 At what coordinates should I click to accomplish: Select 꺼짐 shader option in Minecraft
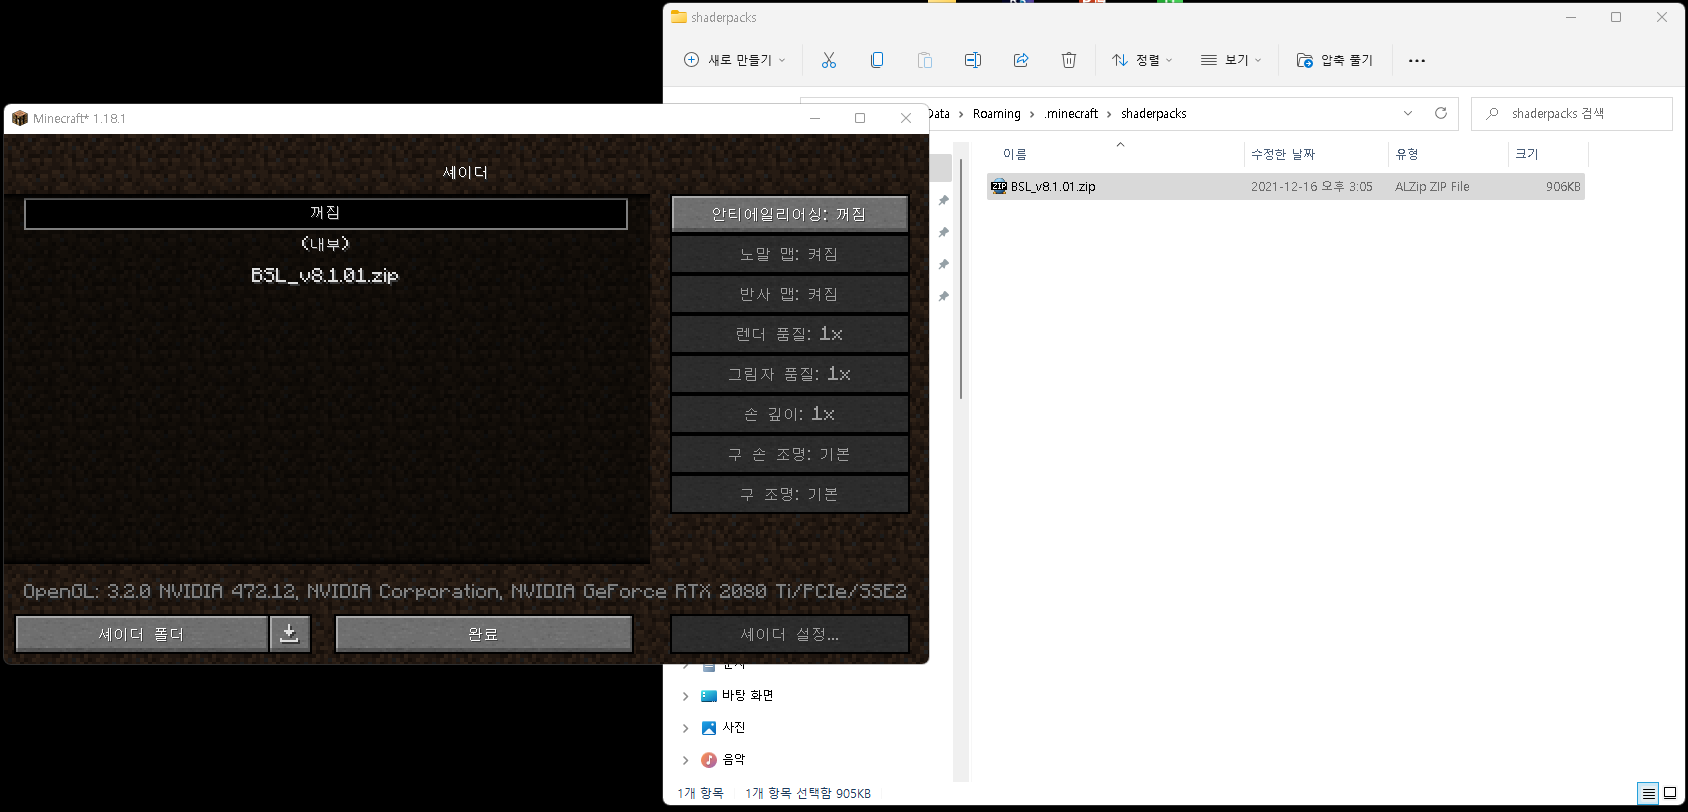[326, 213]
